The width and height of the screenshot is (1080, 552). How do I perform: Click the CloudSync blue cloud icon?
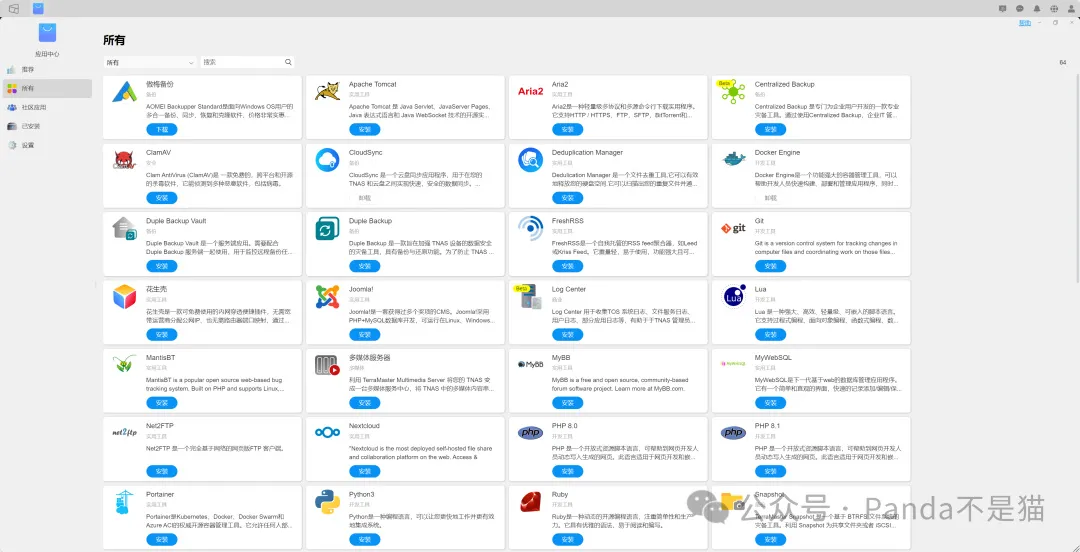328,160
